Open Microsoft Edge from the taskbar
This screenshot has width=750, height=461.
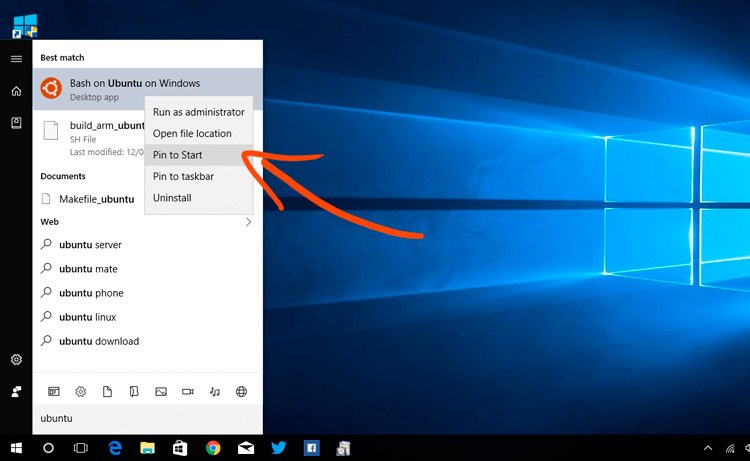(x=114, y=449)
